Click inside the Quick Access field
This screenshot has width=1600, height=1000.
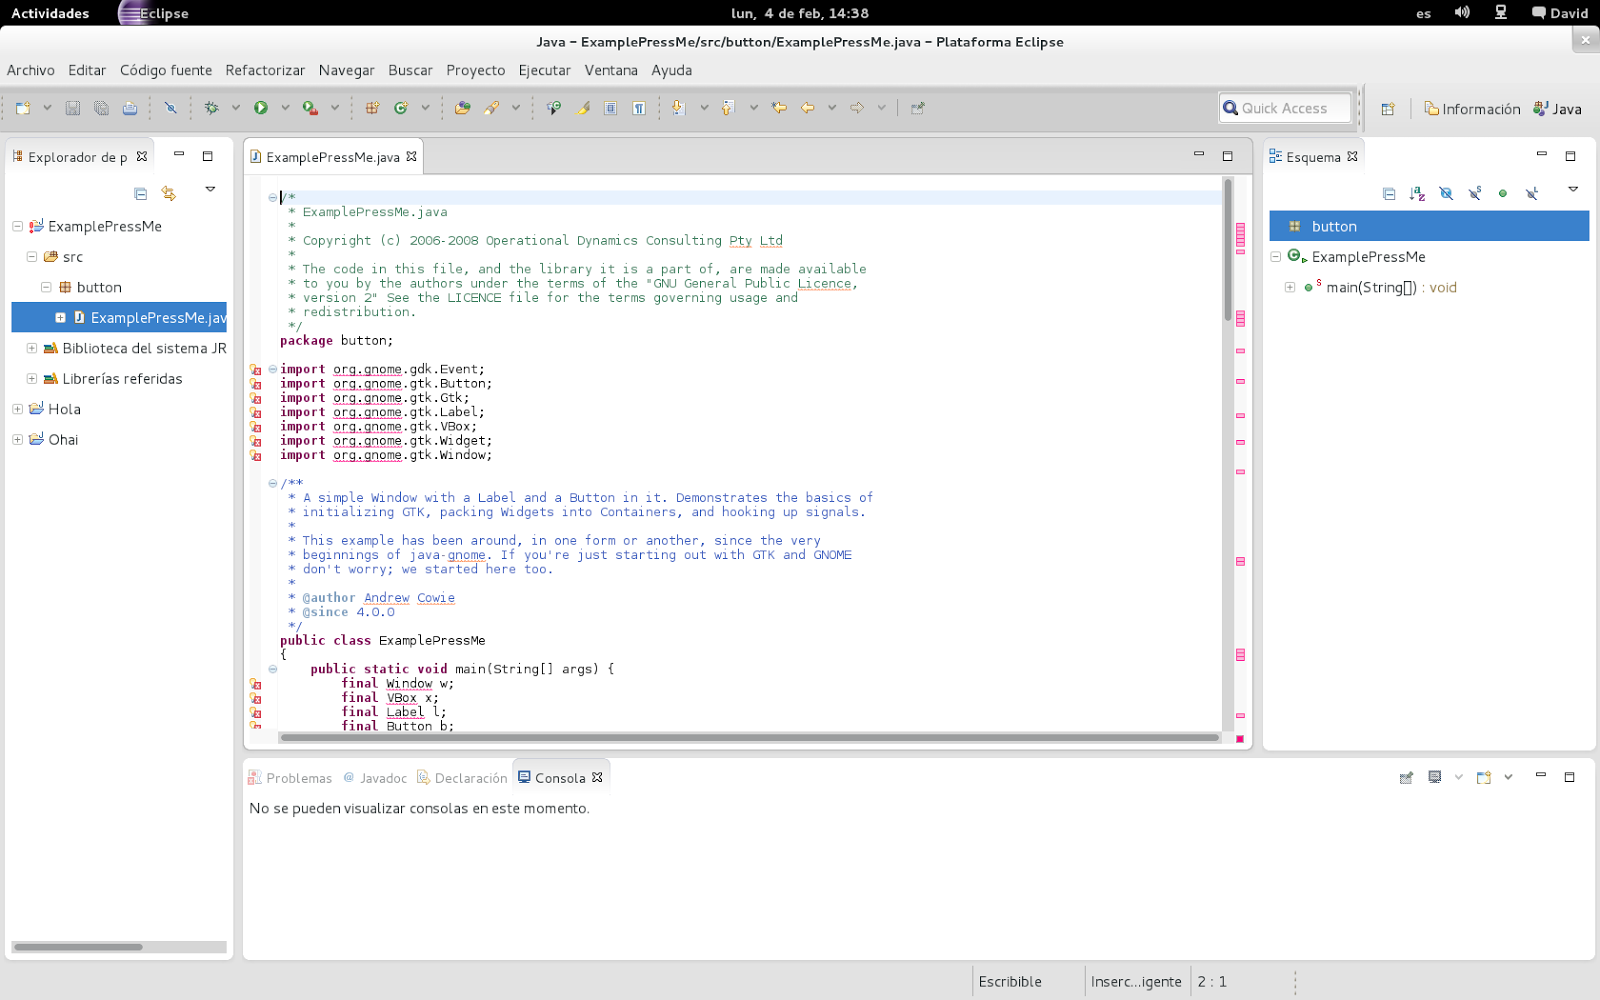tap(1290, 107)
